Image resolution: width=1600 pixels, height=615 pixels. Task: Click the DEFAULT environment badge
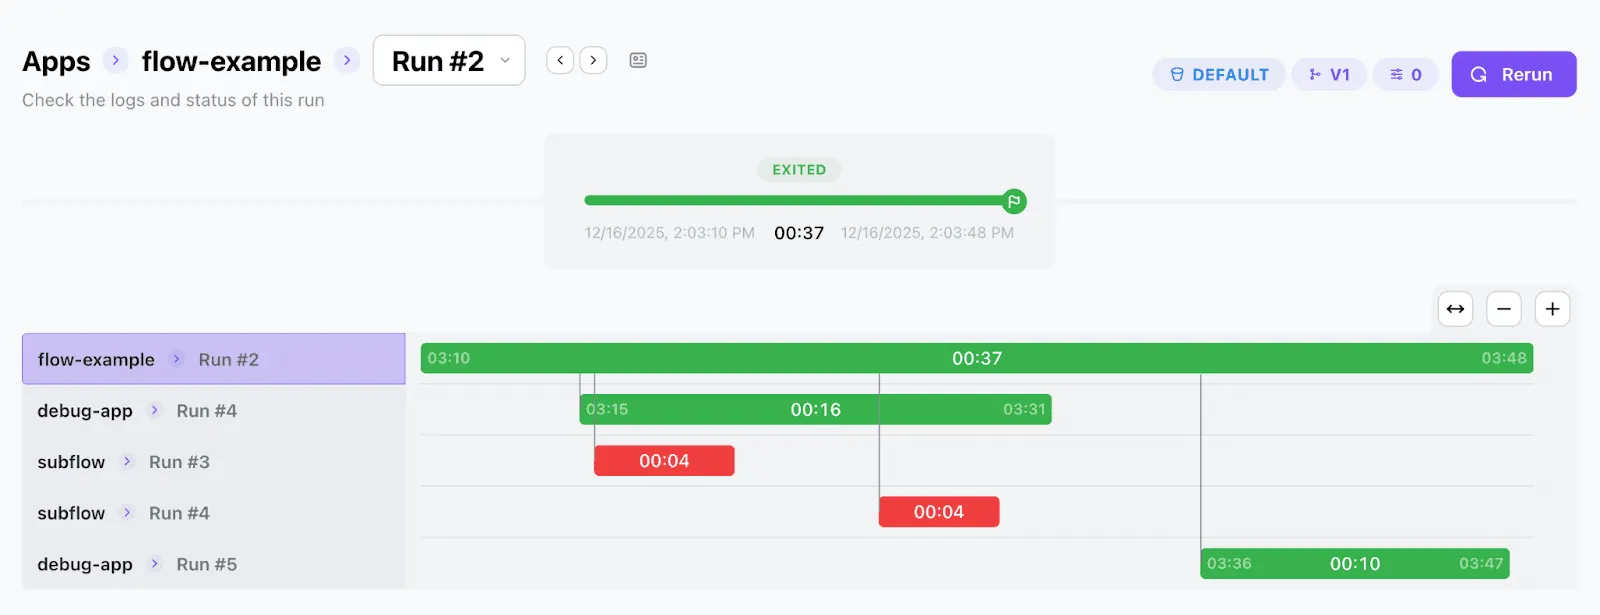[1219, 74]
